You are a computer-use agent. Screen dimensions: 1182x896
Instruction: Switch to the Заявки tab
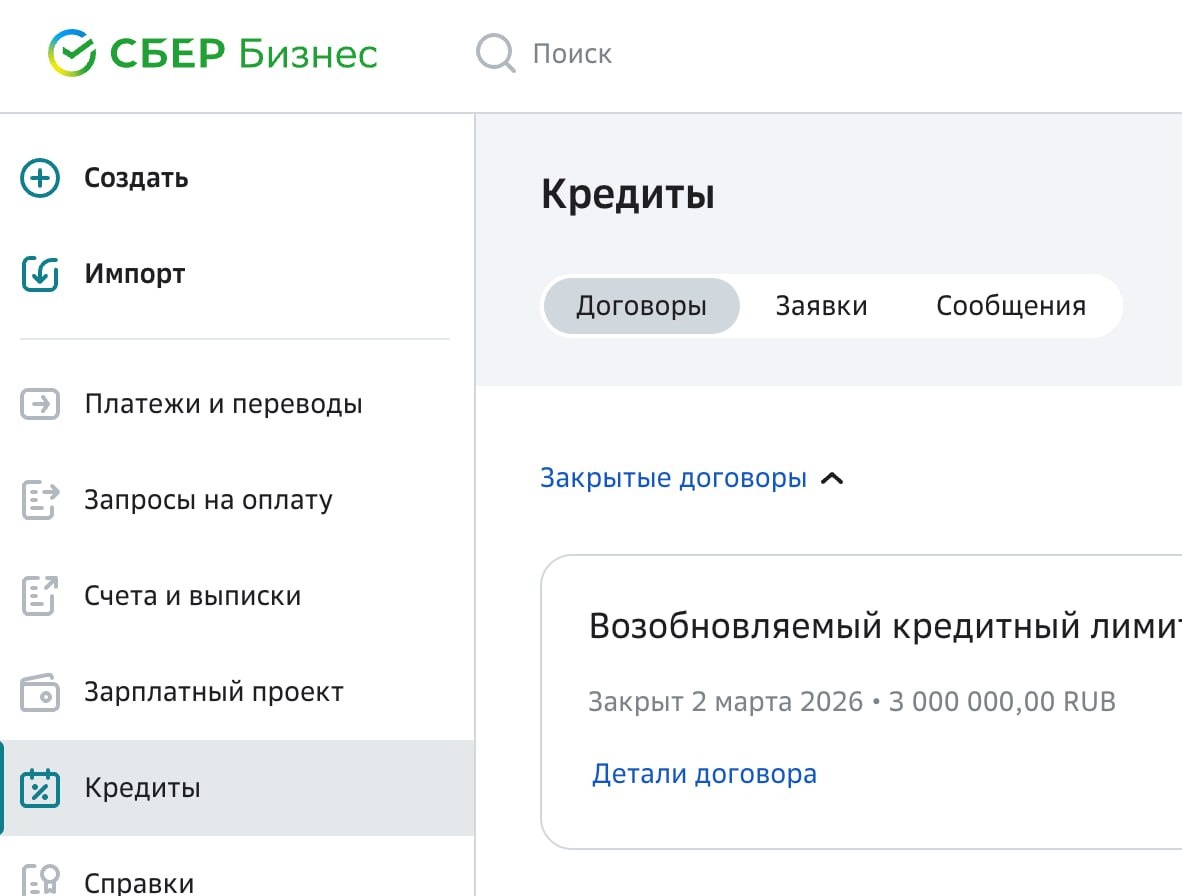(821, 306)
